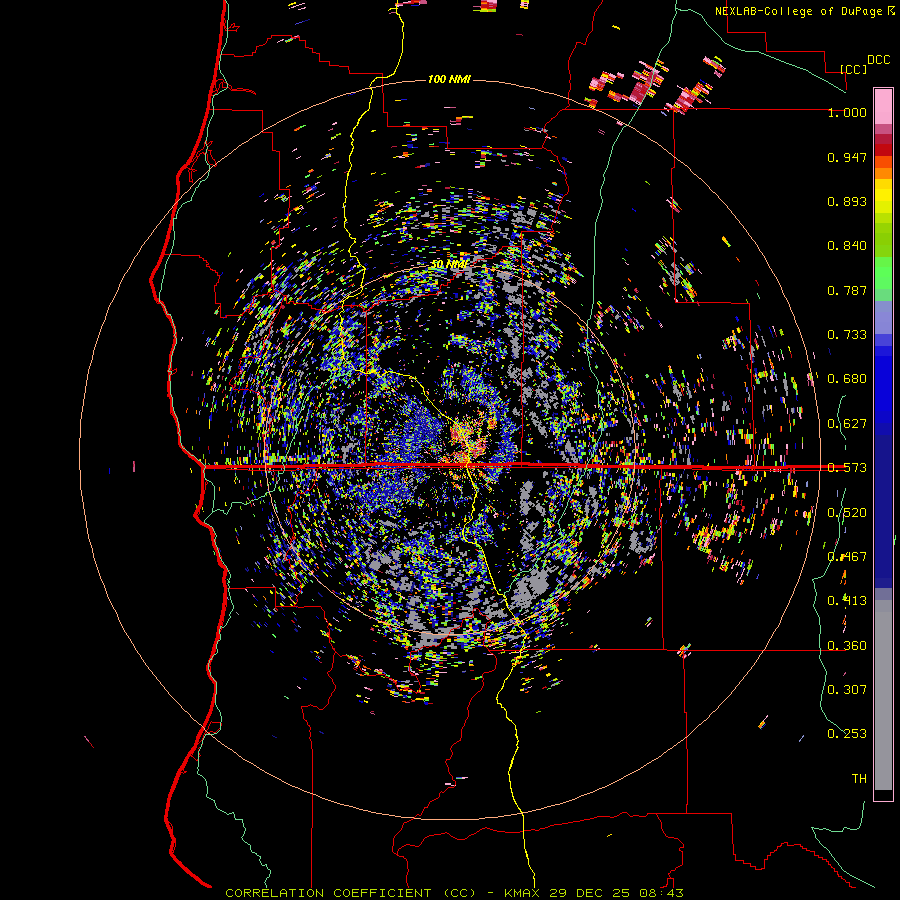Click the TH threshold label

[x=859, y=779]
